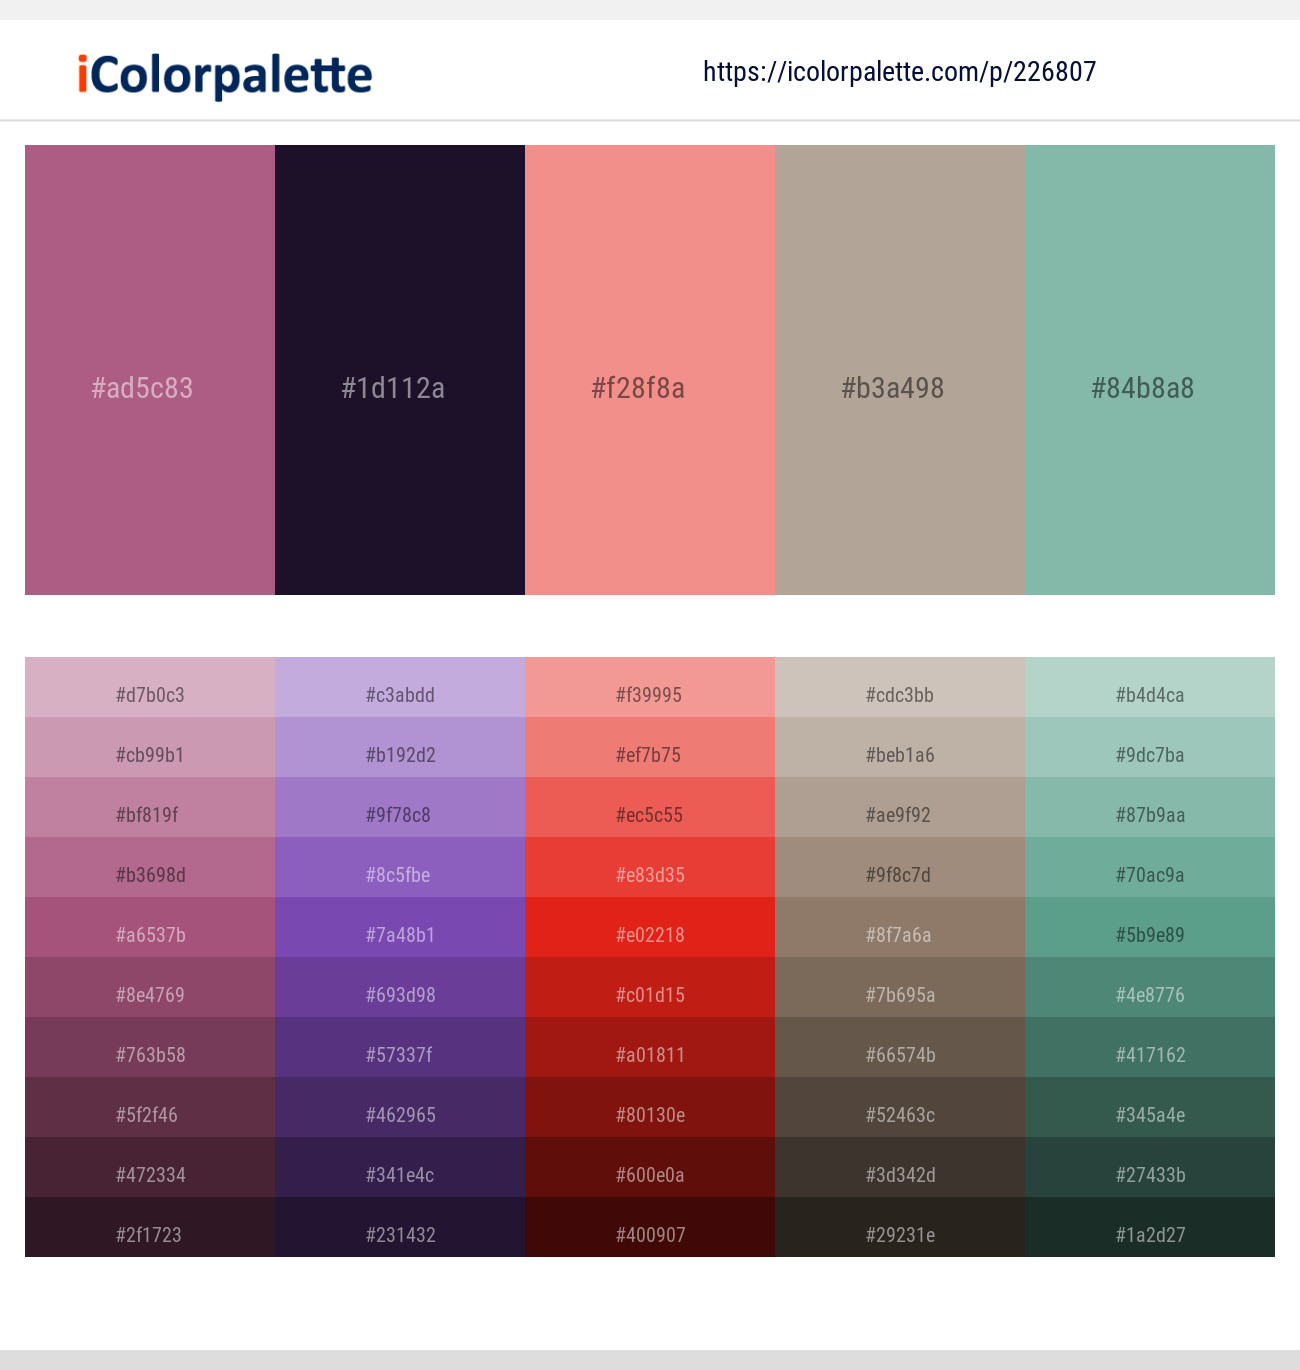
Task: Click the #417162 deep green shade
Action: pos(1149,1054)
